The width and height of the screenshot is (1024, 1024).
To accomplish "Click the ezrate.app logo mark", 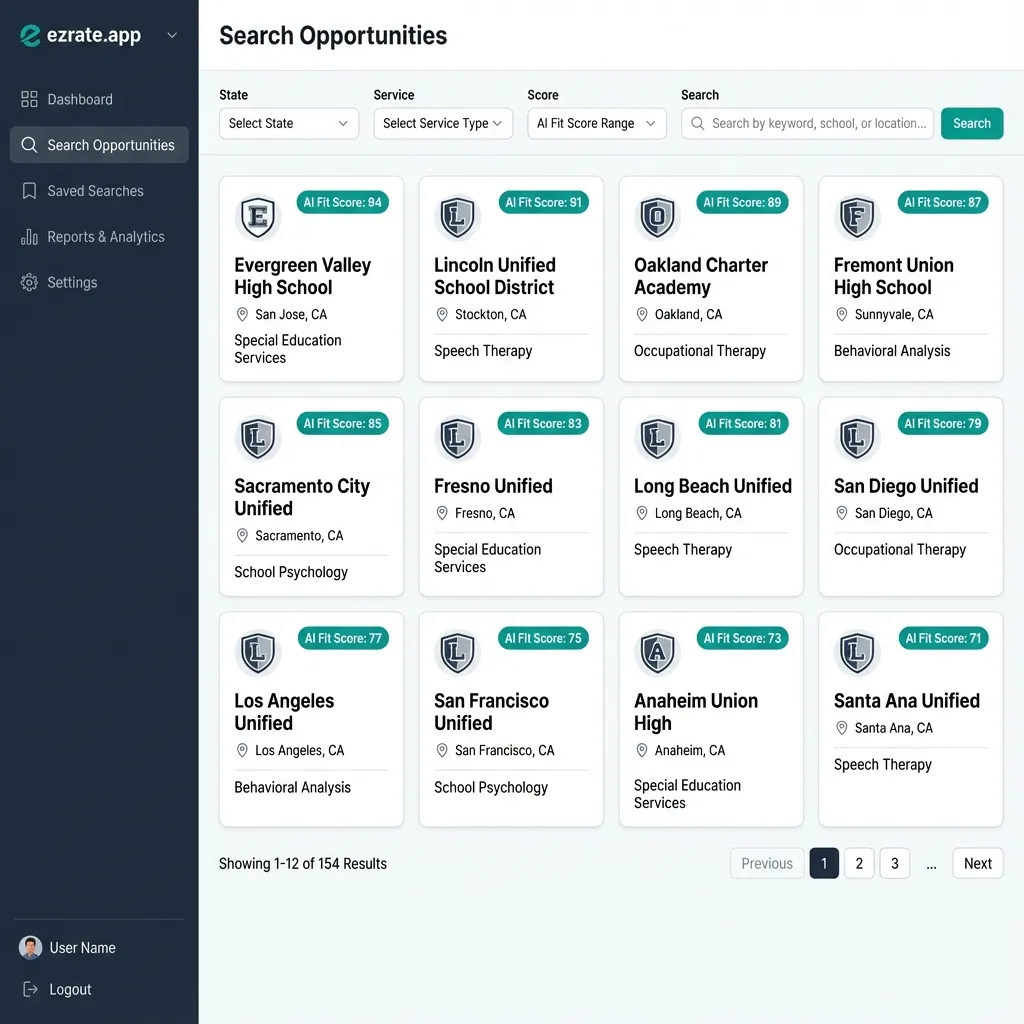I will point(29,35).
